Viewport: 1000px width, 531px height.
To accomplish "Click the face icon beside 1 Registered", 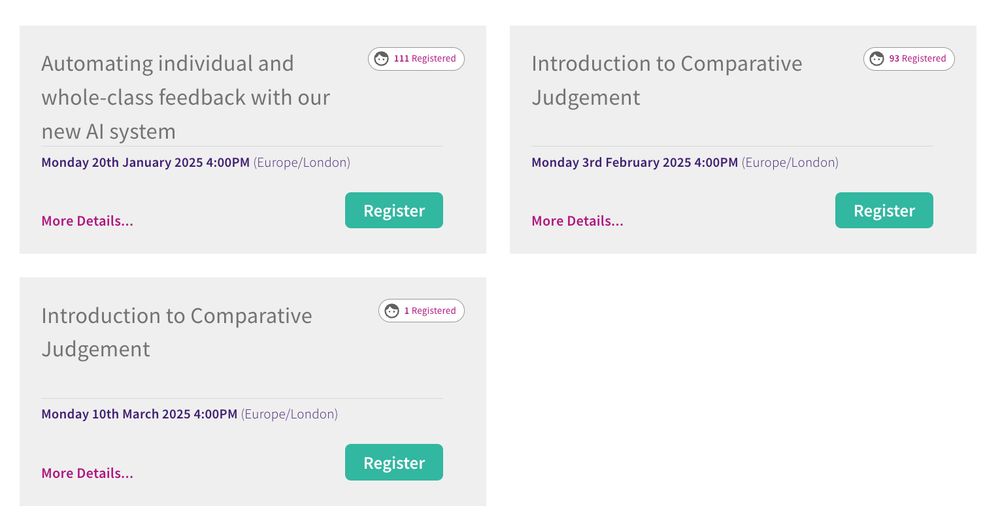I will coord(392,311).
